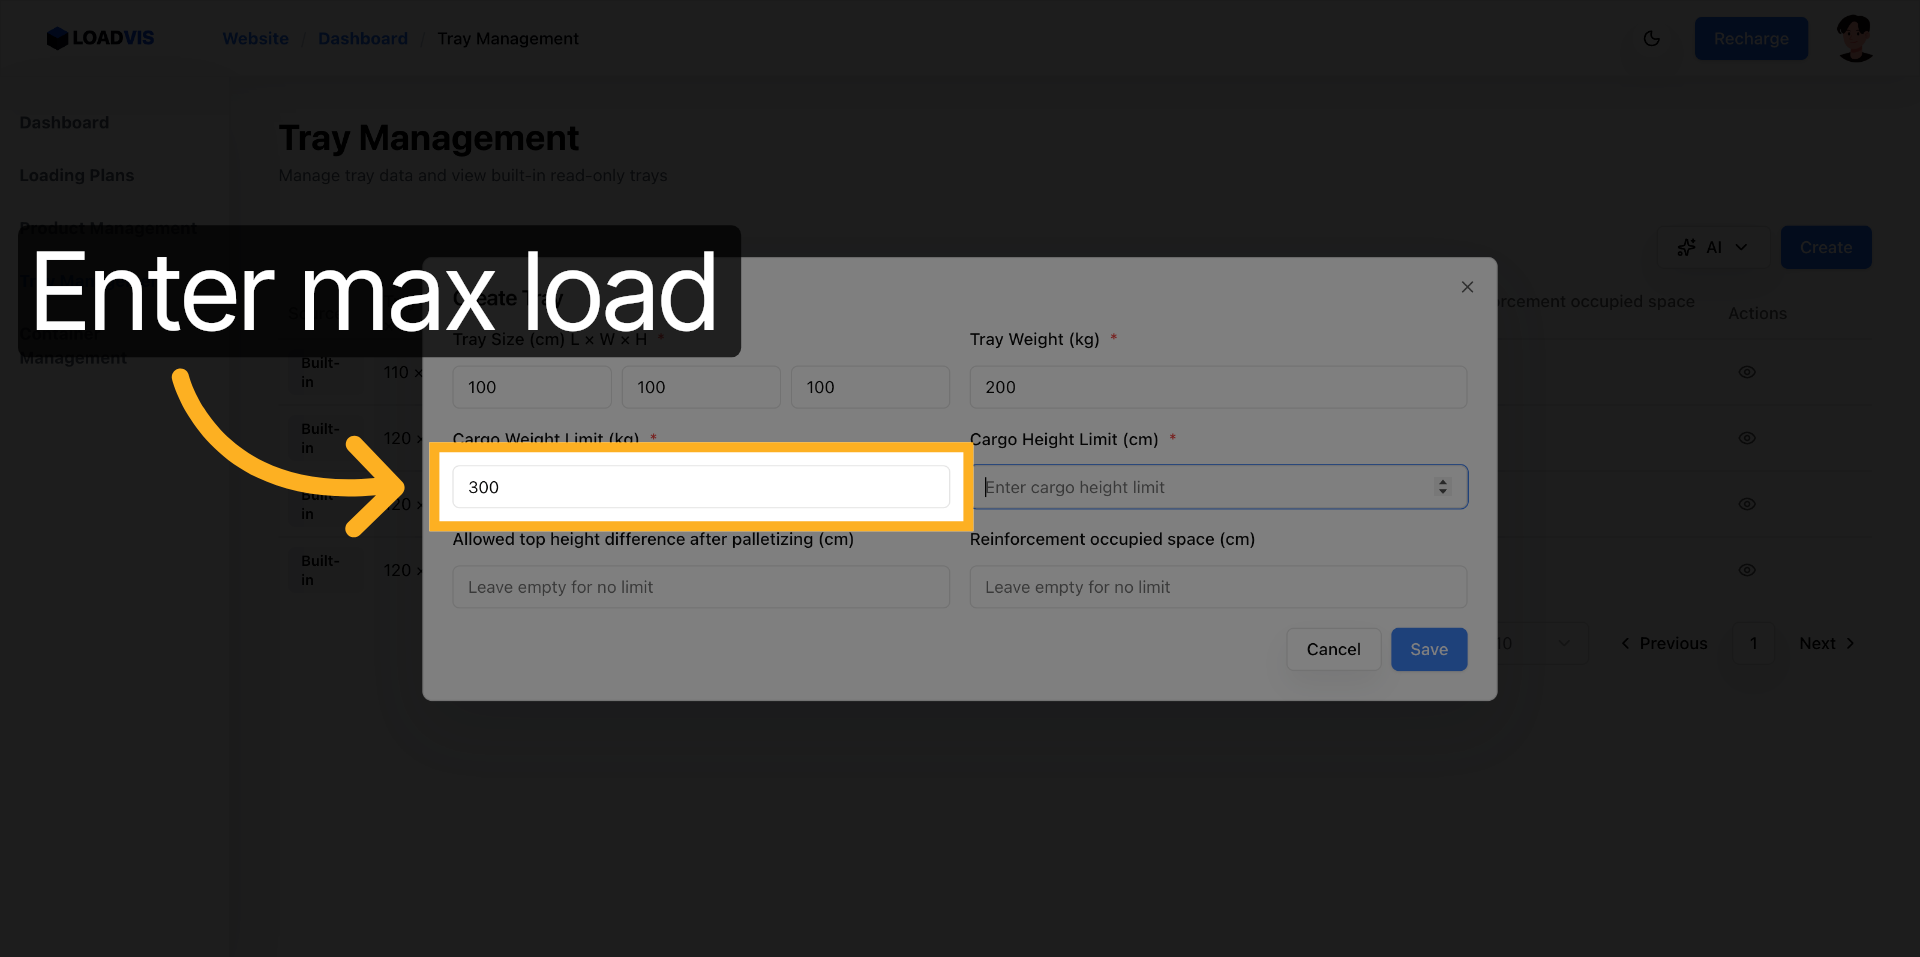Go to Dashboard in sidebar

(x=64, y=122)
